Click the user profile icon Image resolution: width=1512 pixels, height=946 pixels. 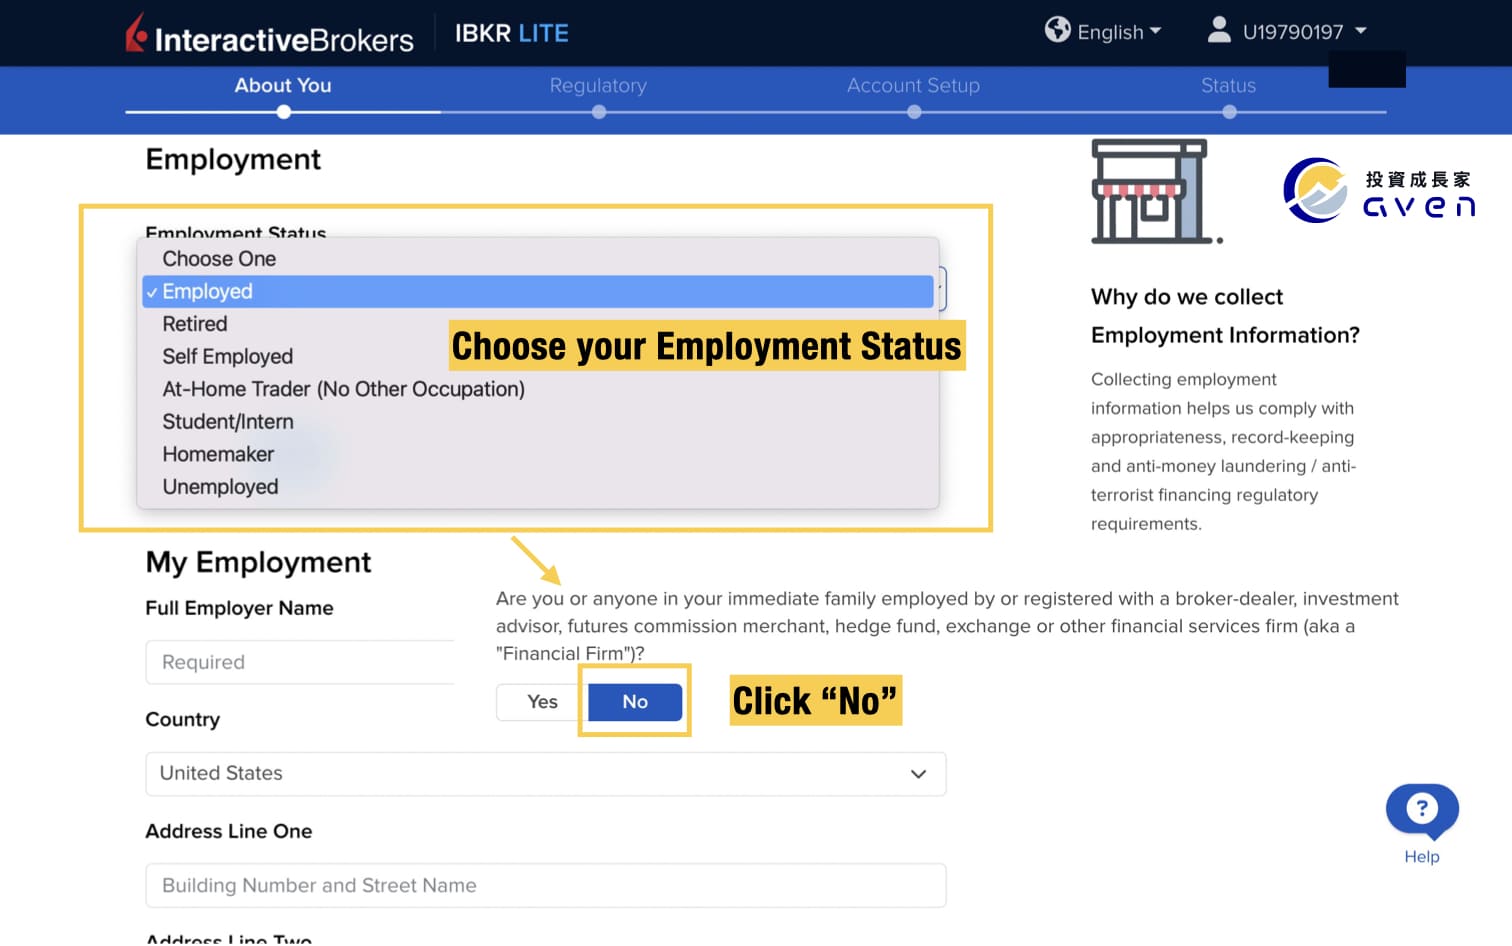point(1218,30)
